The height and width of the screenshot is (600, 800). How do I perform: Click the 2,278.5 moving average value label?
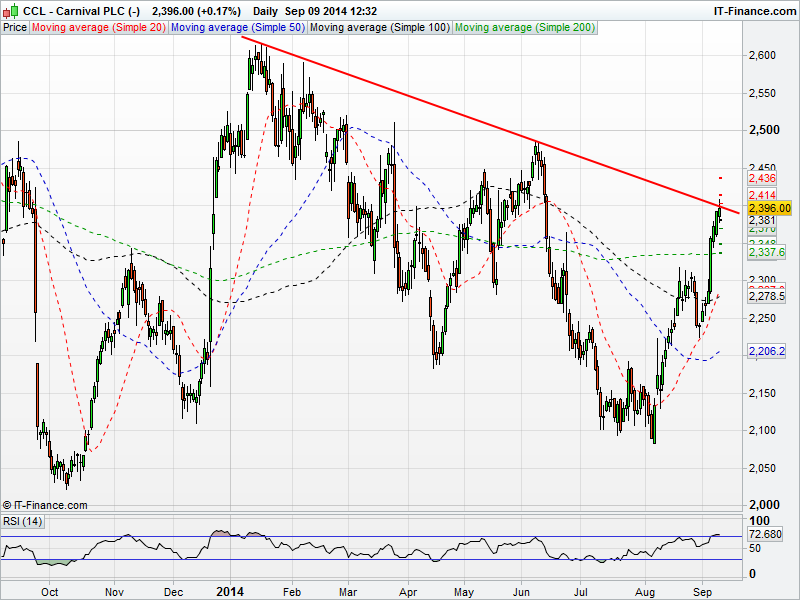pyautogui.click(x=767, y=297)
